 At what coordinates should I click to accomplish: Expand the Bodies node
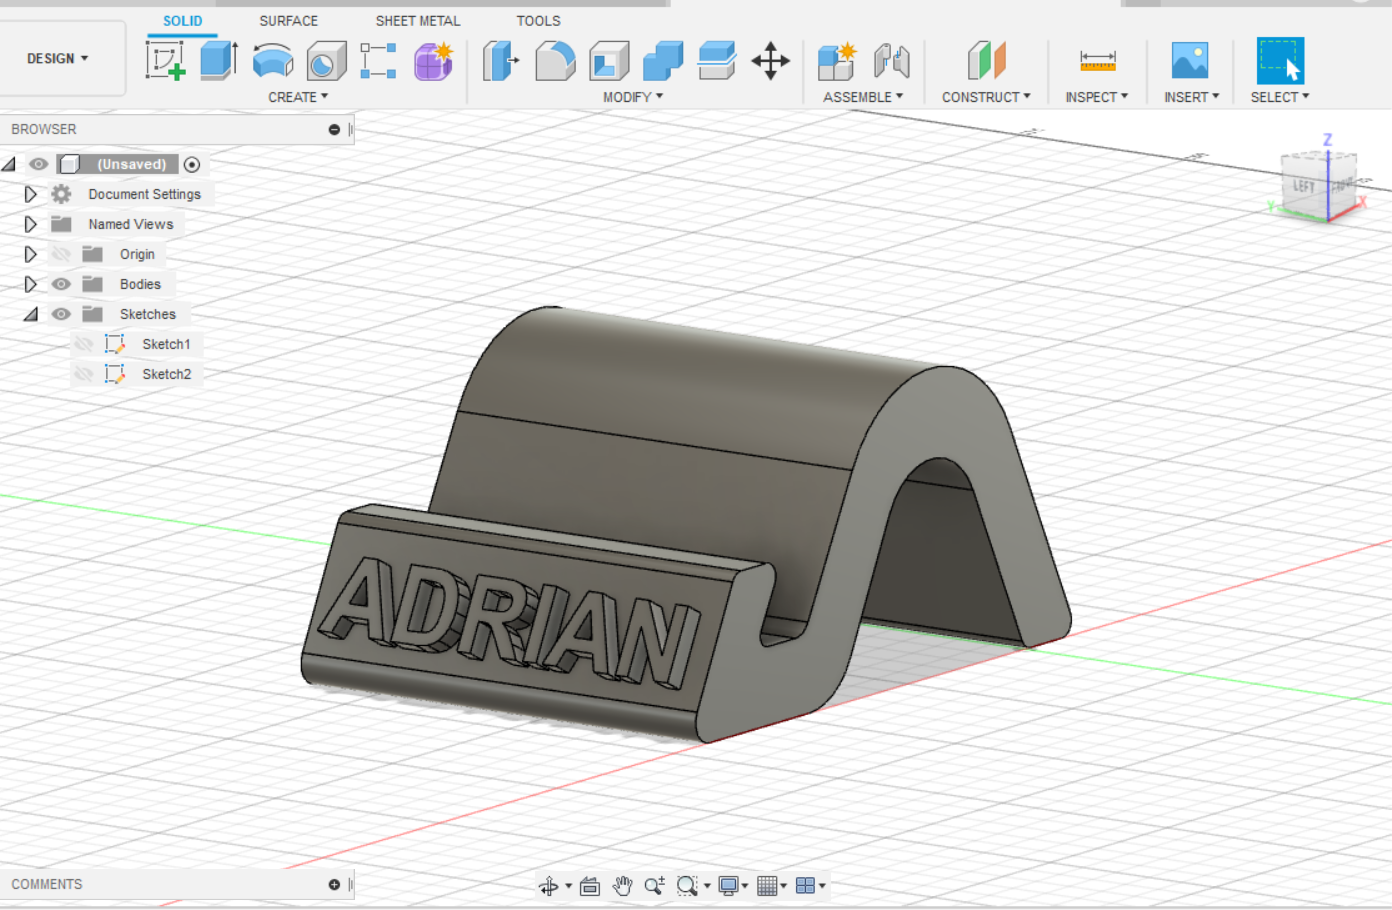tap(30, 284)
